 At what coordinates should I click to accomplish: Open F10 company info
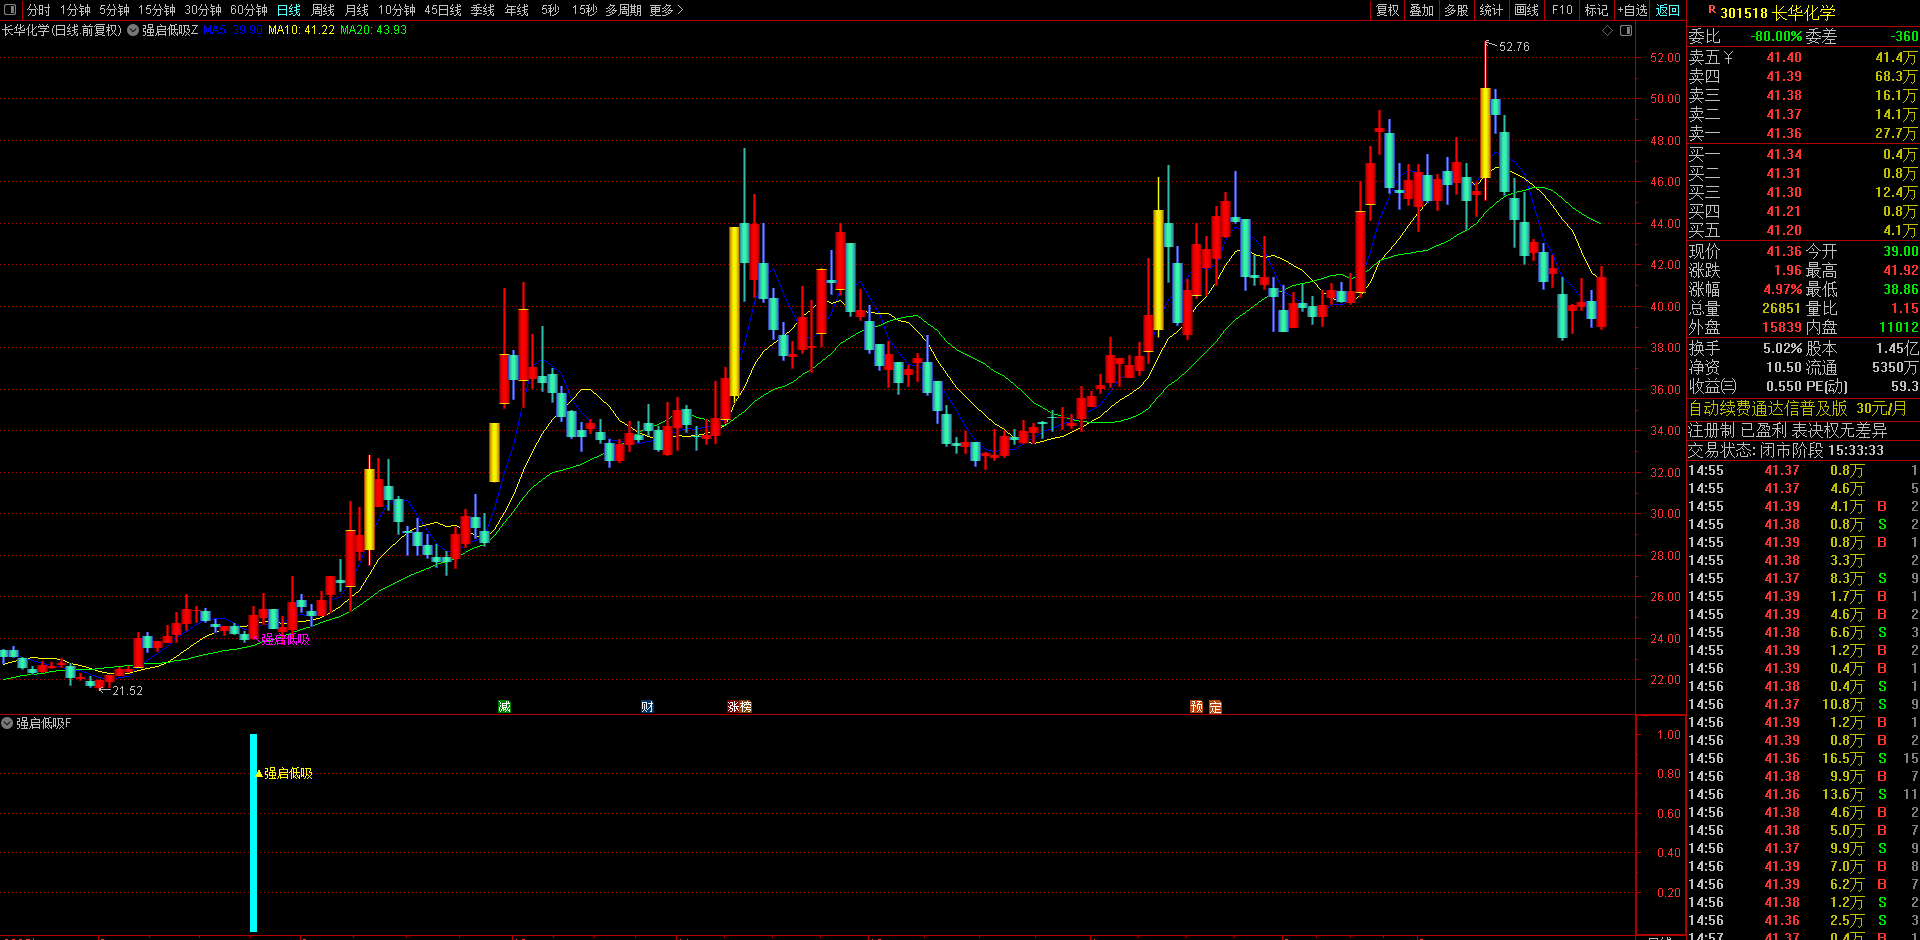[1562, 10]
